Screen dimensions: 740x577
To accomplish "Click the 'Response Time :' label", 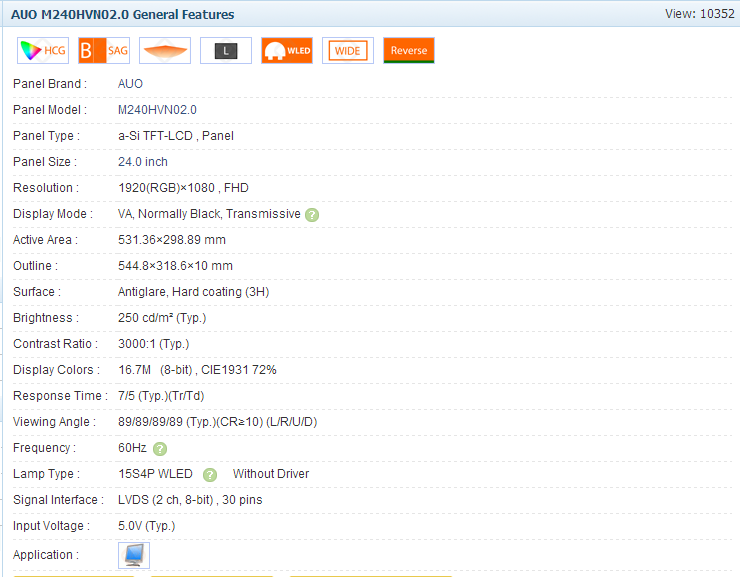I will point(60,396).
